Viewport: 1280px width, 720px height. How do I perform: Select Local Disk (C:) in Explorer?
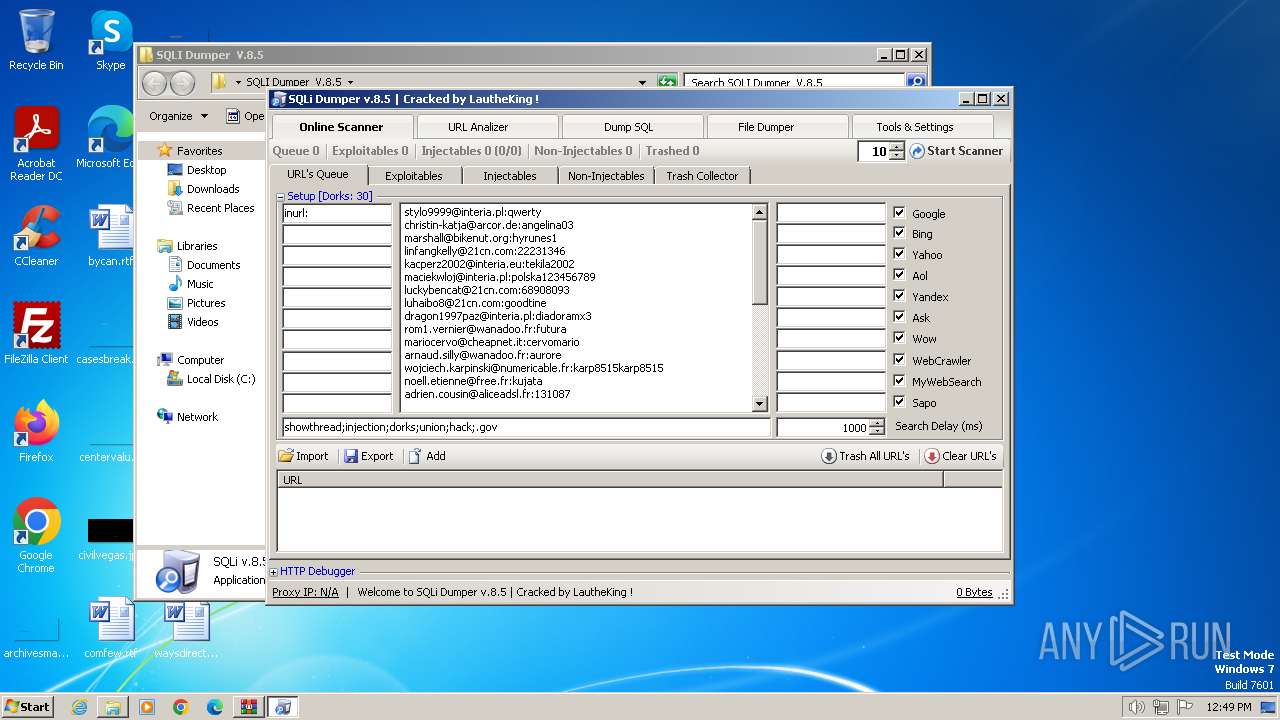pos(221,379)
